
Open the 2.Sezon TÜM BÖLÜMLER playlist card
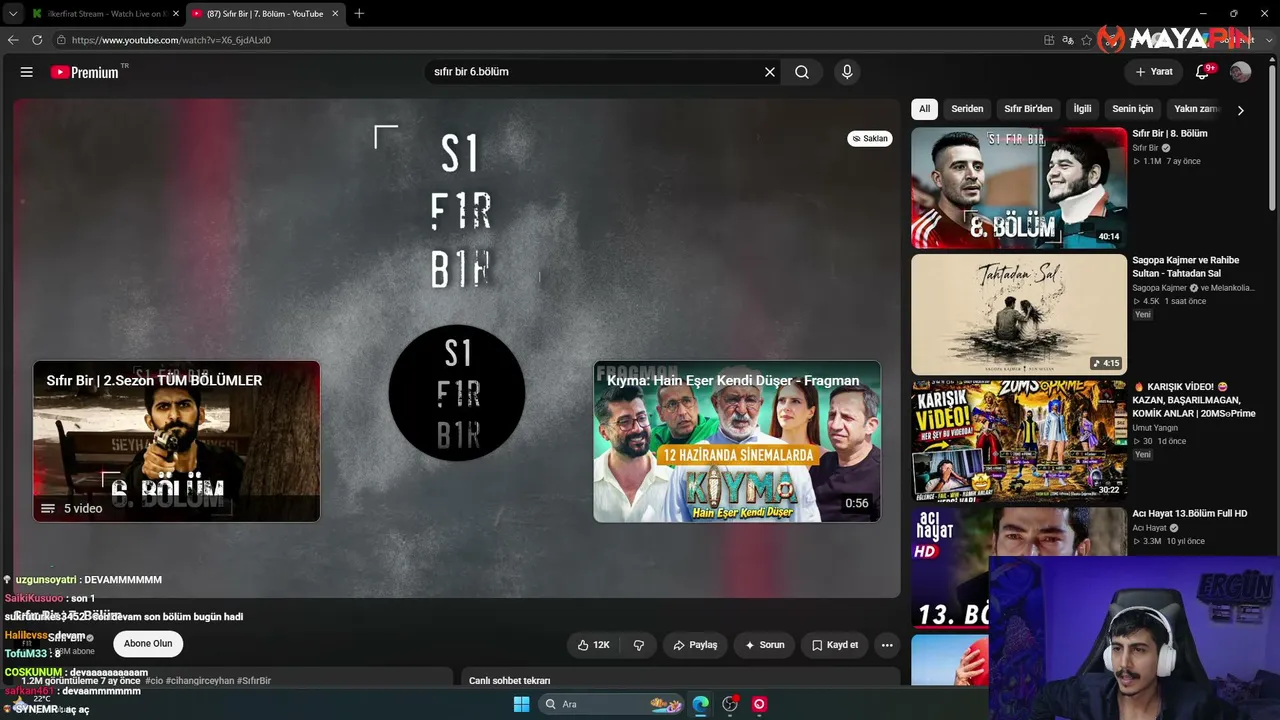pyautogui.click(x=176, y=441)
